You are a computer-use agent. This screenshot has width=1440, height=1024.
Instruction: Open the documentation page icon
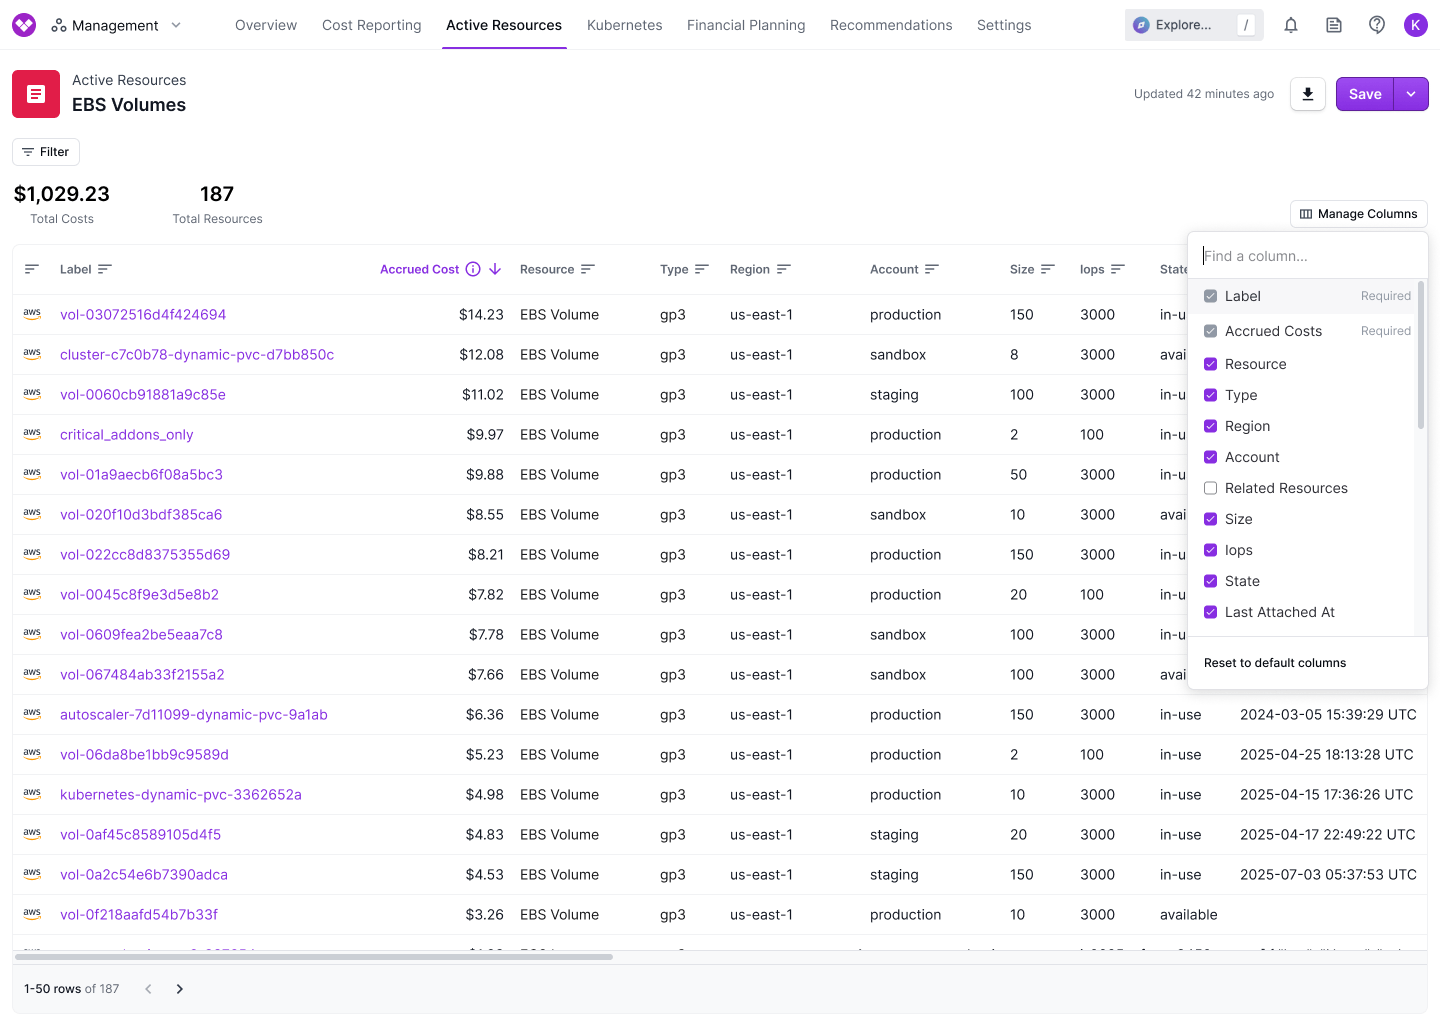point(1334,25)
